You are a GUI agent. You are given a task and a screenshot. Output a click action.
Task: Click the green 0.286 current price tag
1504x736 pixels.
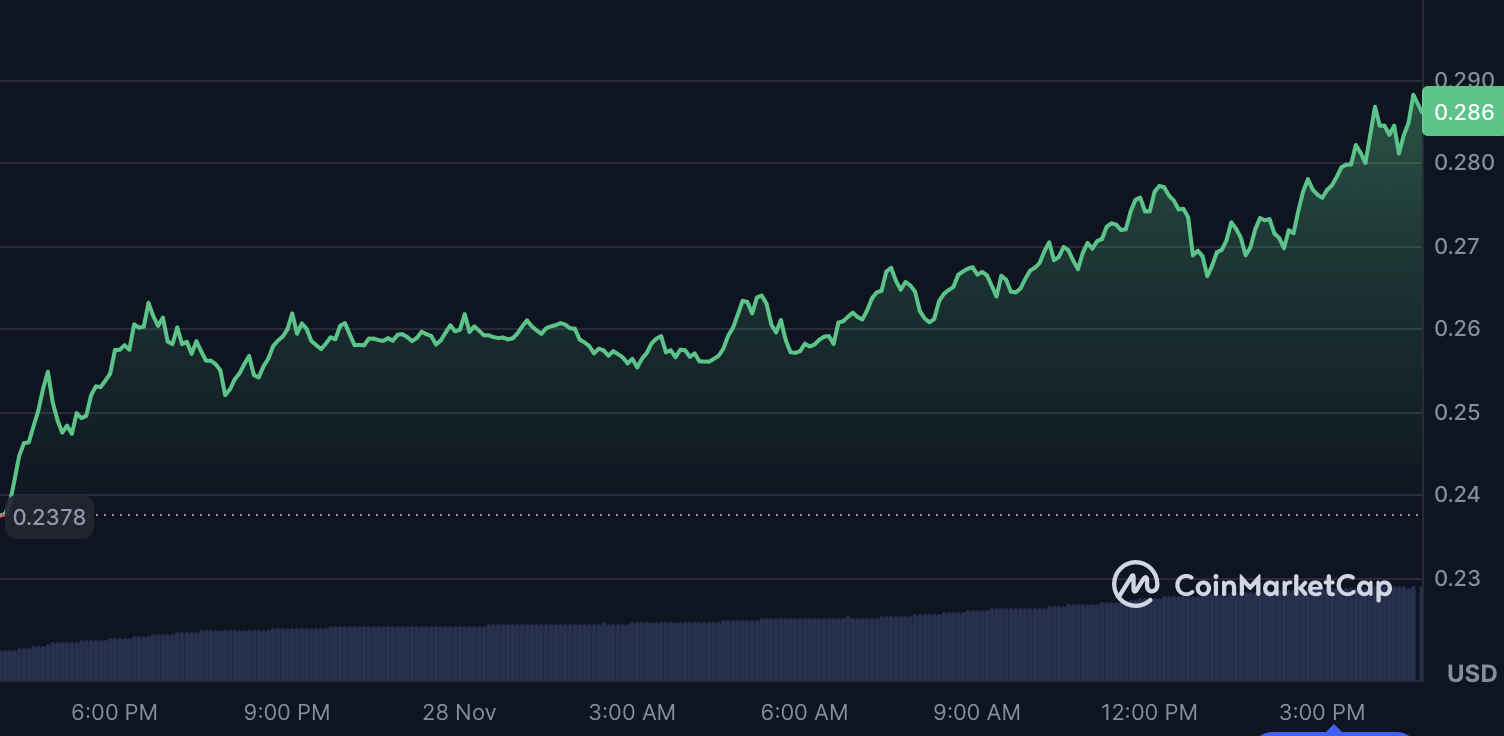[1463, 112]
